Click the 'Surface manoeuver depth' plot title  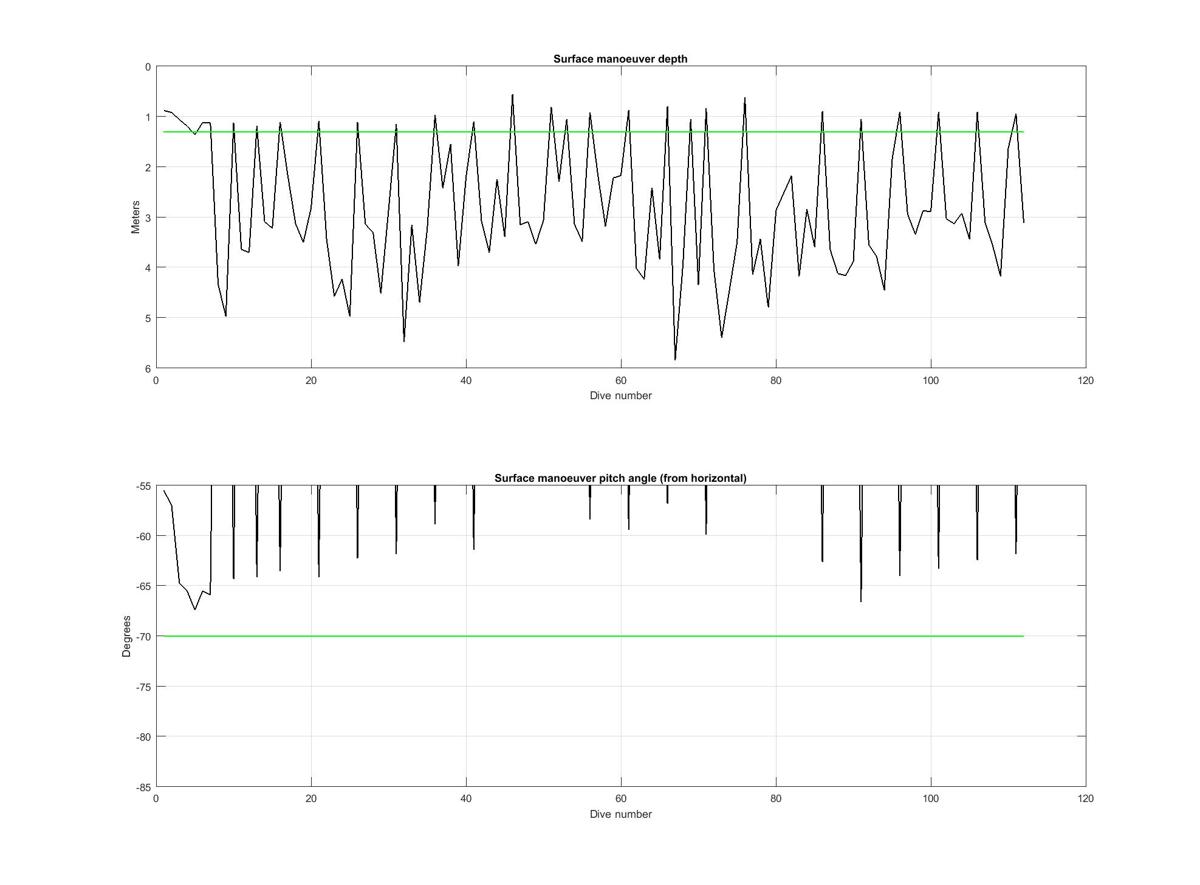[x=620, y=59]
